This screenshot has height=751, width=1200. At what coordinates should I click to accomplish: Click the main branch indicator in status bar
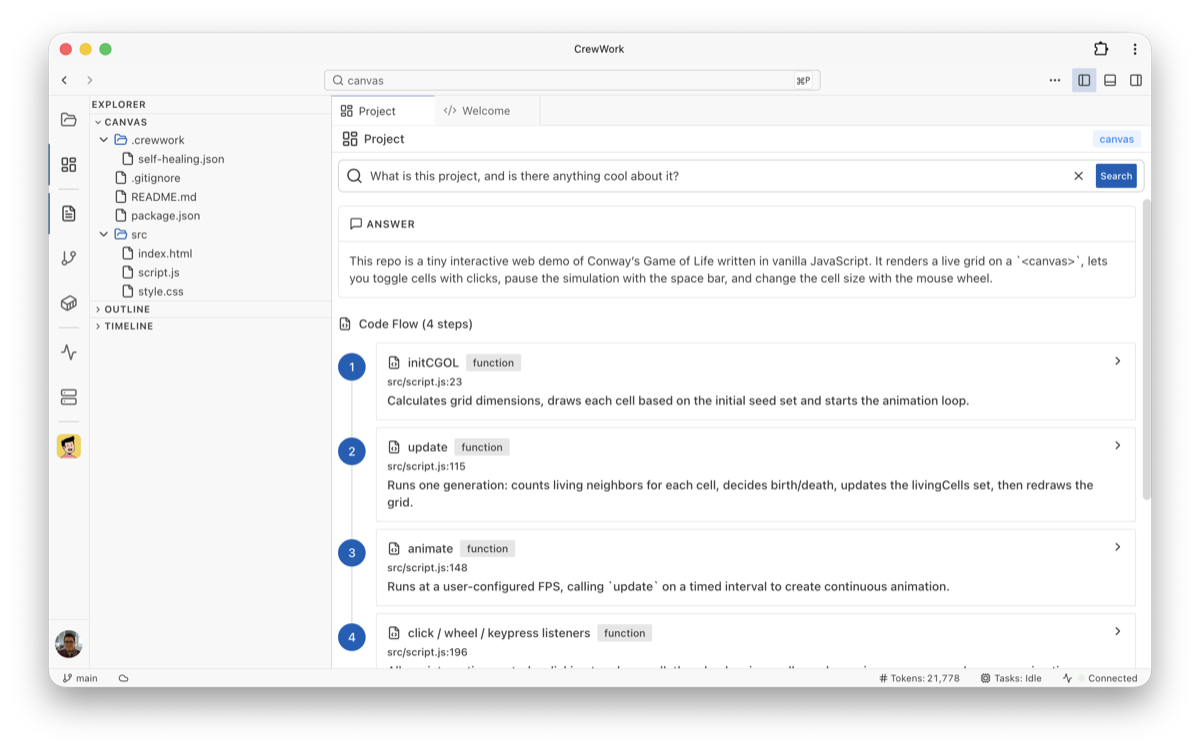pyautogui.click(x=80, y=678)
